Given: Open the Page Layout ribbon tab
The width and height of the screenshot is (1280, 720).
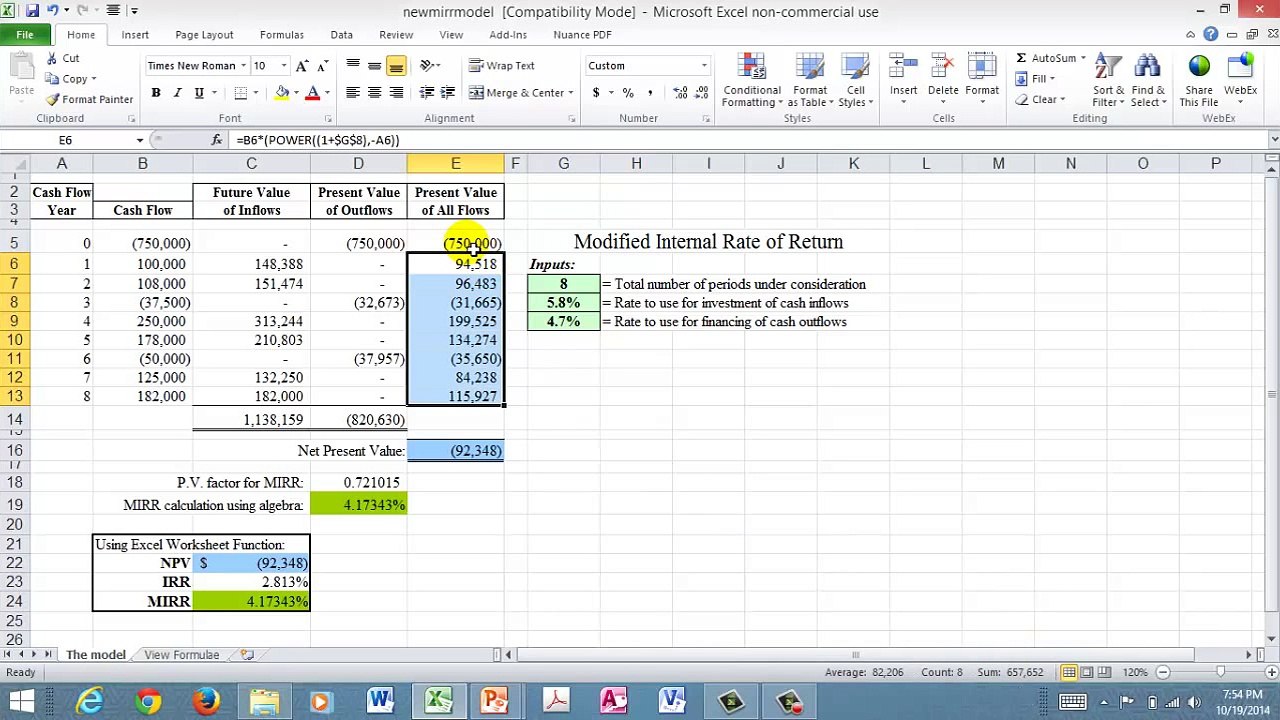Looking at the screenshot, I should tap(204, 35).
